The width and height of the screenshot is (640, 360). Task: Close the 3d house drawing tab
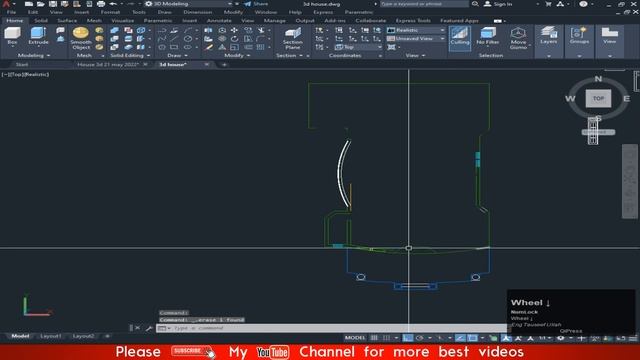207,64
